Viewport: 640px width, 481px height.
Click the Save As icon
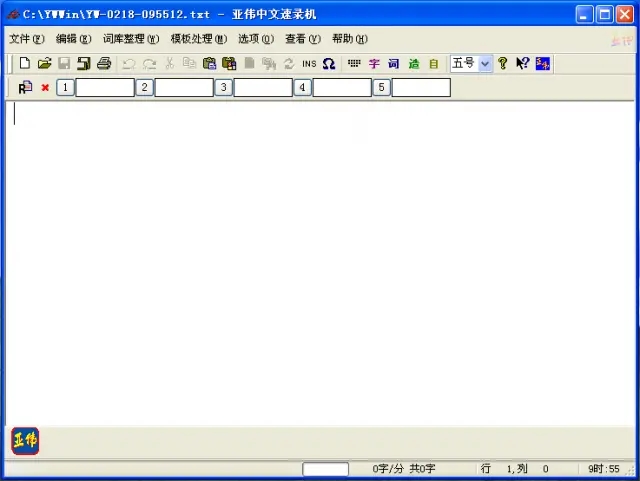pyautogui.click(x=84, y=63)
